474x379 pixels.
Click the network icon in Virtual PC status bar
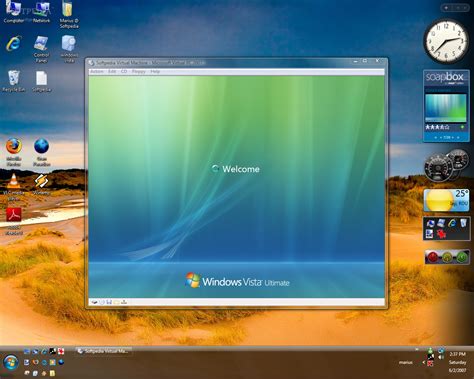pyautogui.click(x=124, y=302)
